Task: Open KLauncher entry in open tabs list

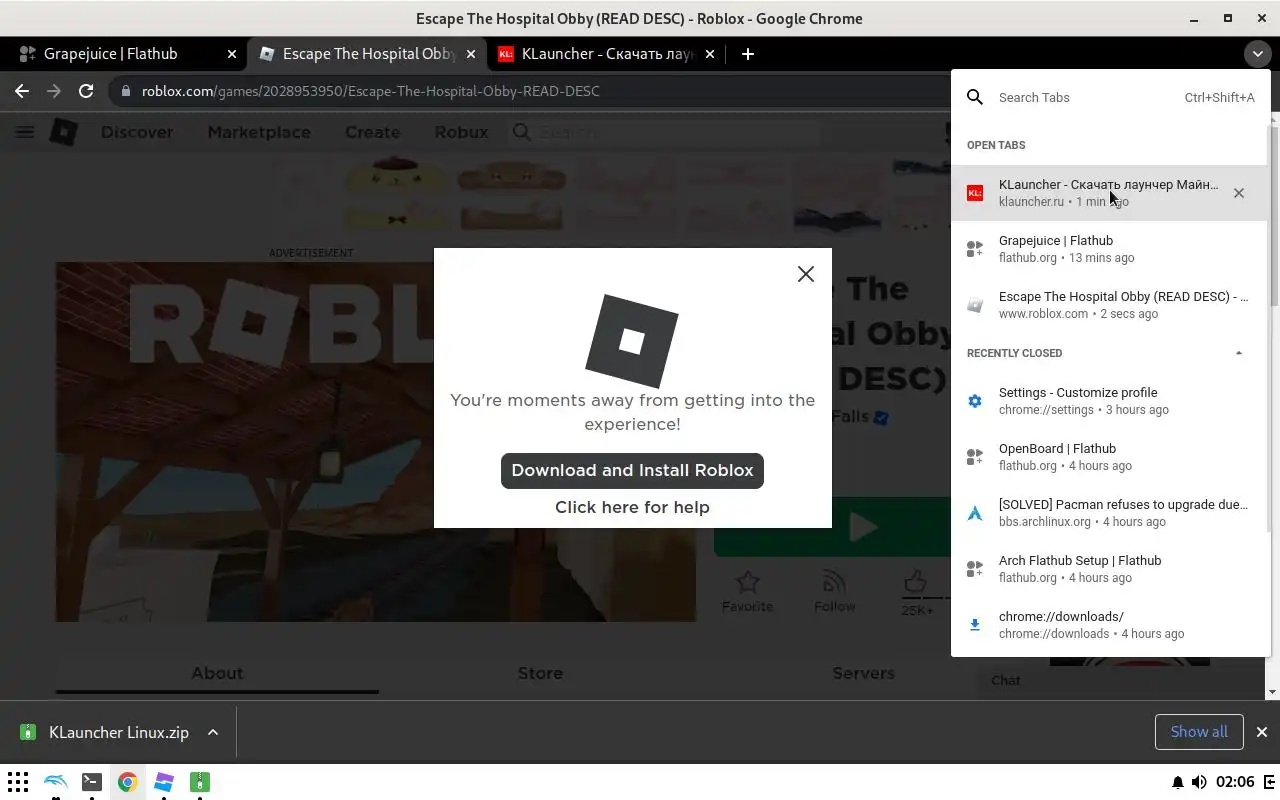Action: (x=1109, y=193)
